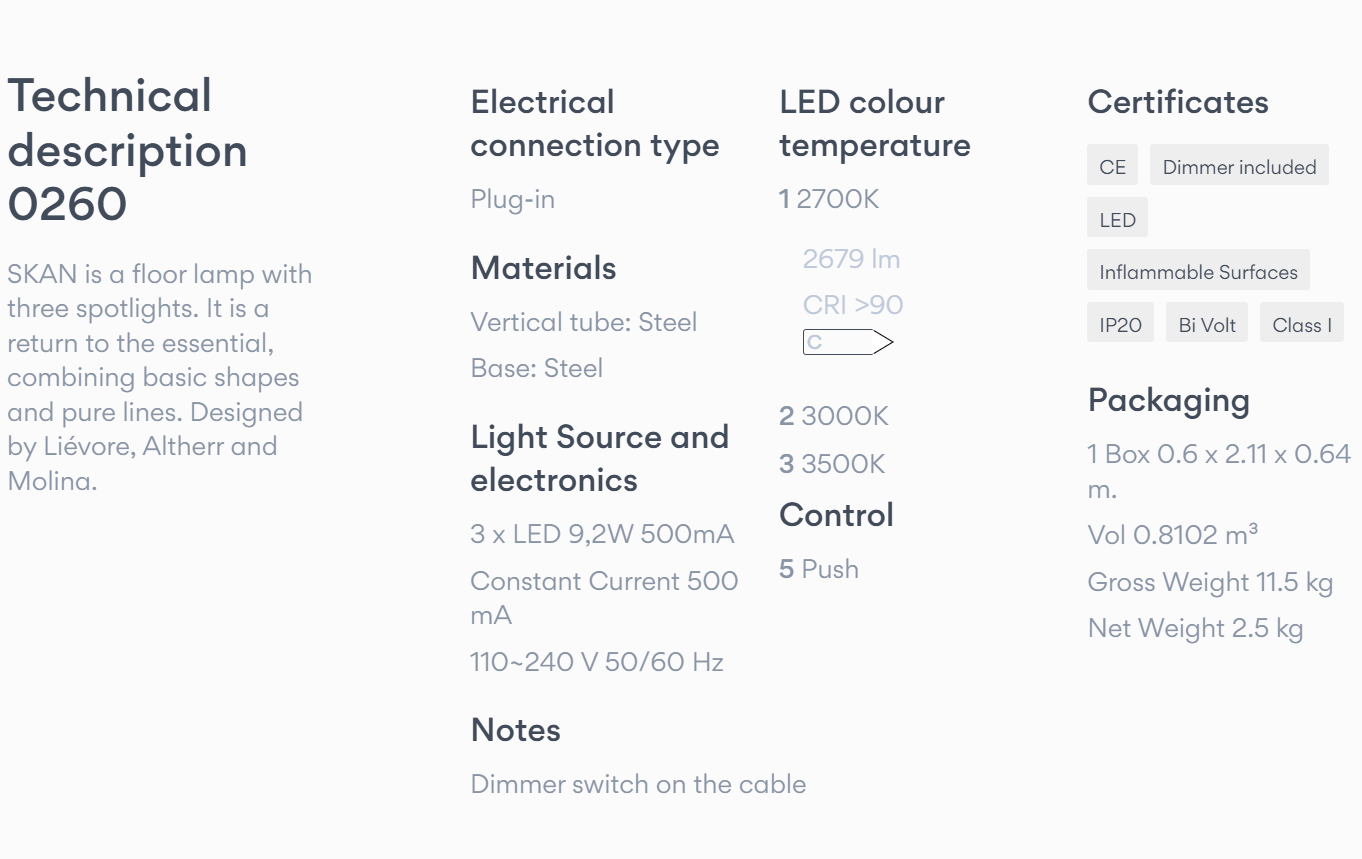Click the Packaging section heading

(1169, 400)
